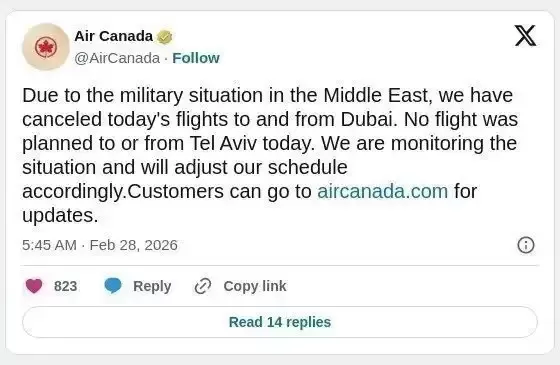Like the tweet with heart icon
Screen dimensions: 560x365
click(x=34, y=286)
